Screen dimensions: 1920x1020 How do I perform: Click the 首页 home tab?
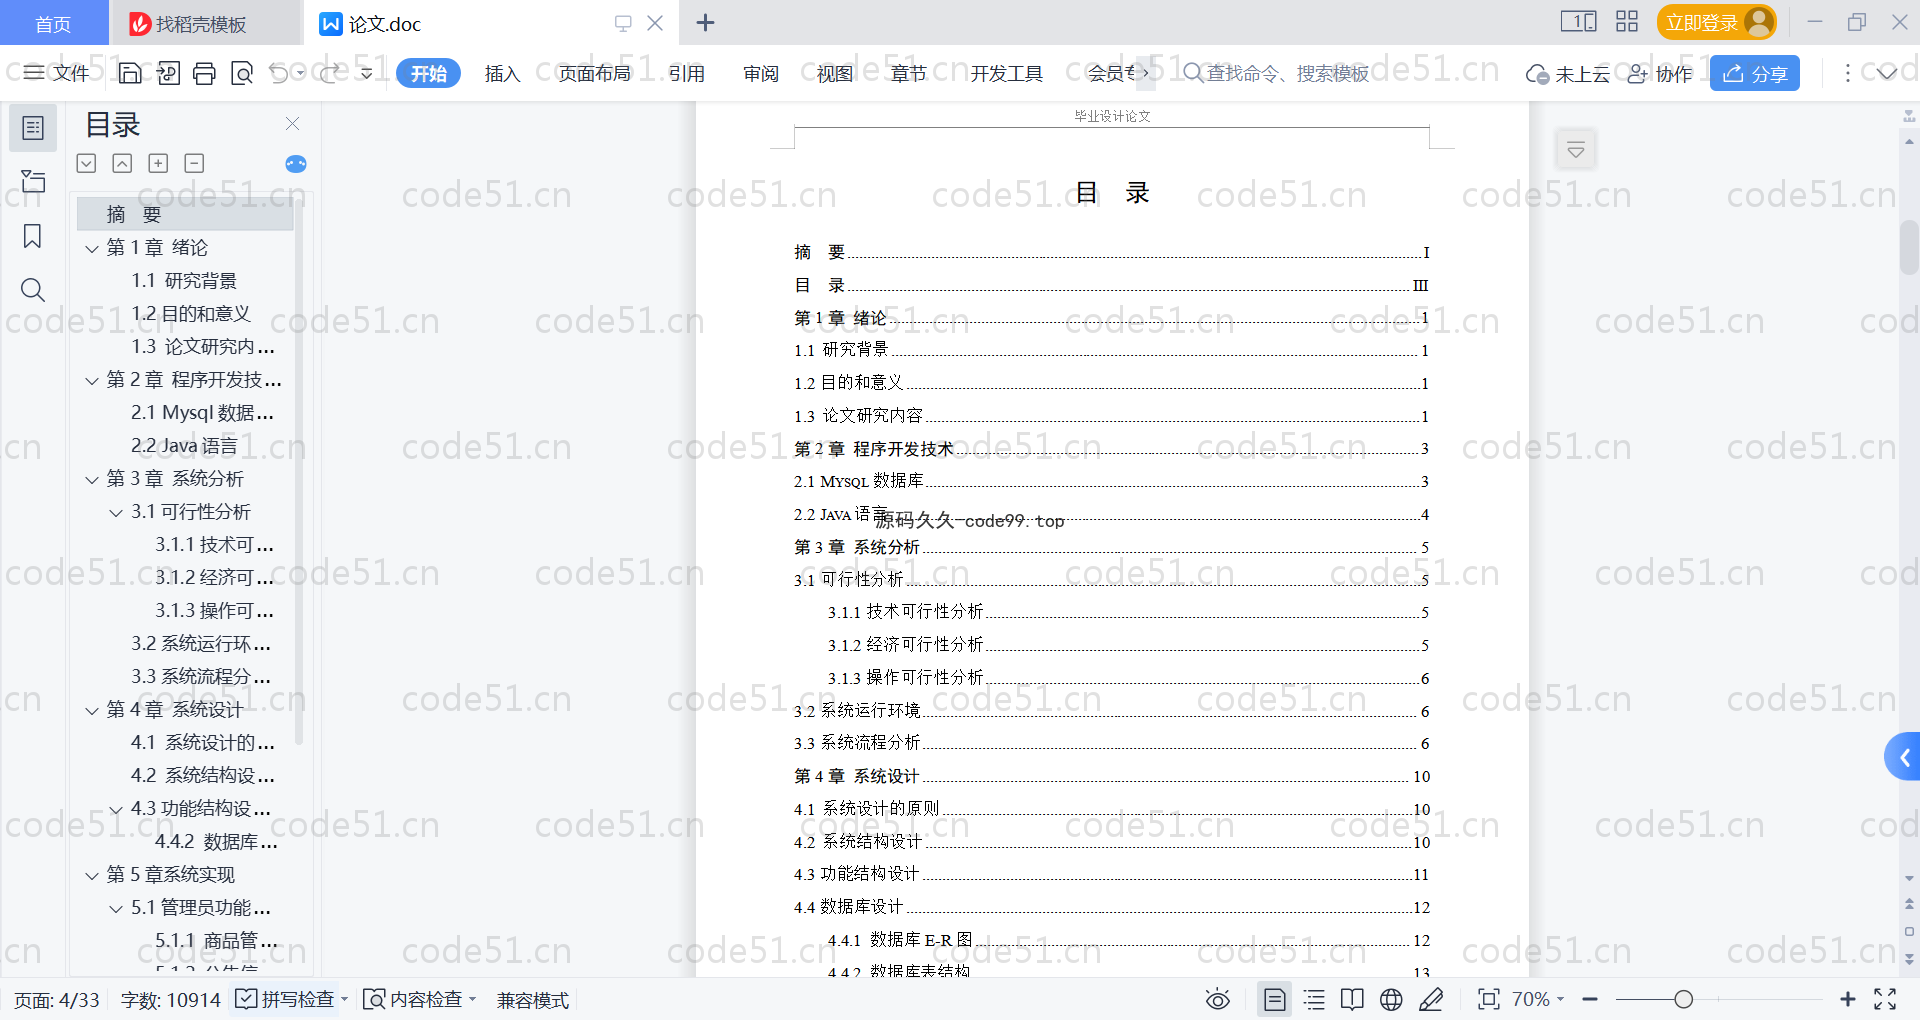pyautogui.click(x=53, y=23)
